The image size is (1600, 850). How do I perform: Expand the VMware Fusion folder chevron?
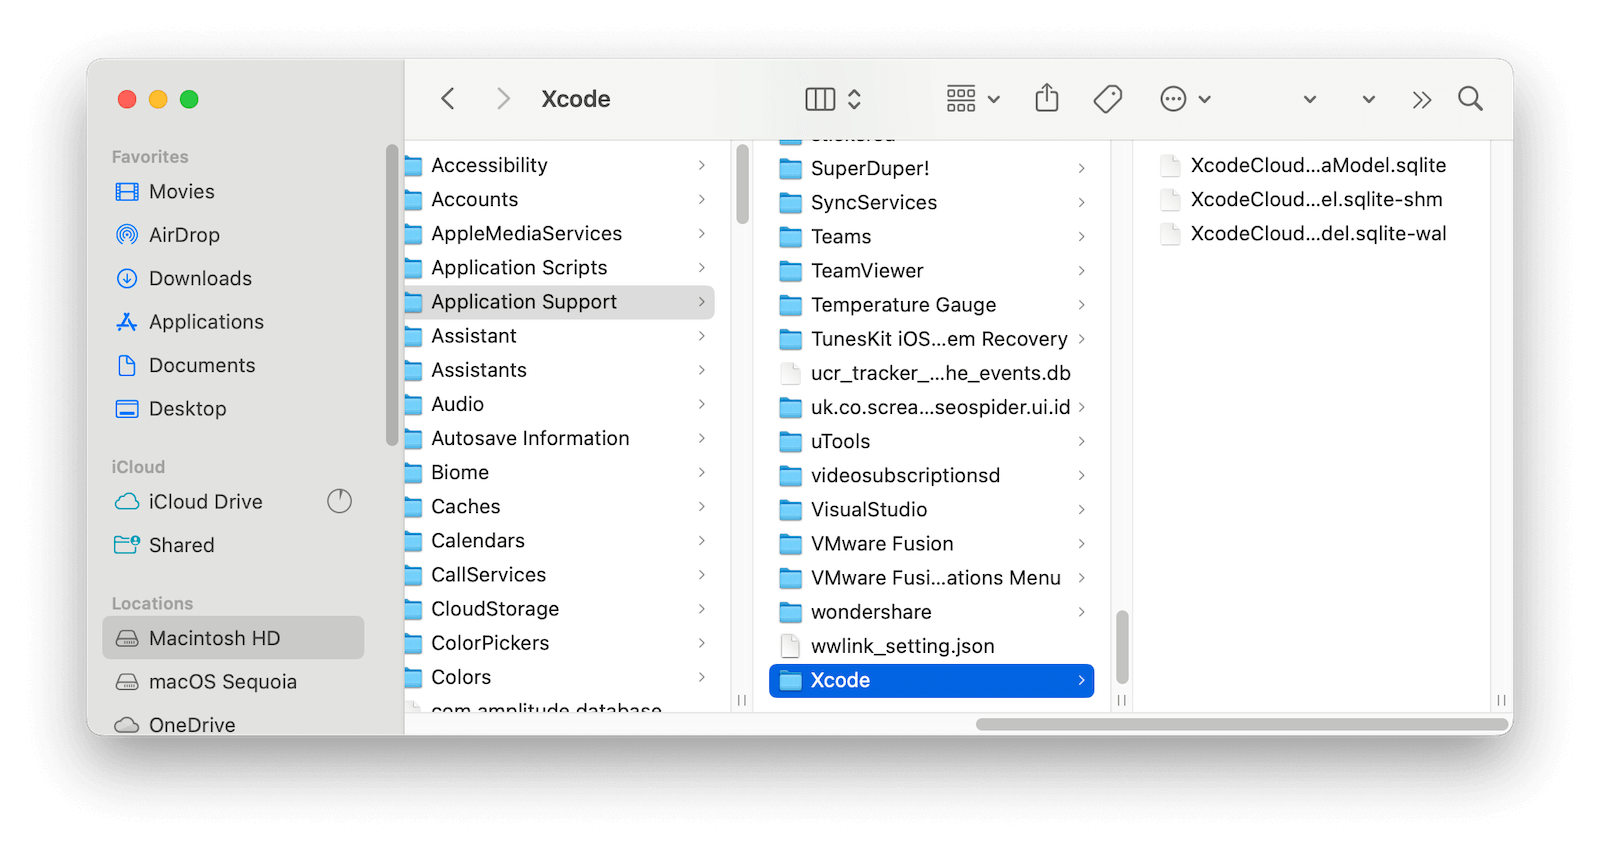pyautogui.click(x=1081, y=544)
